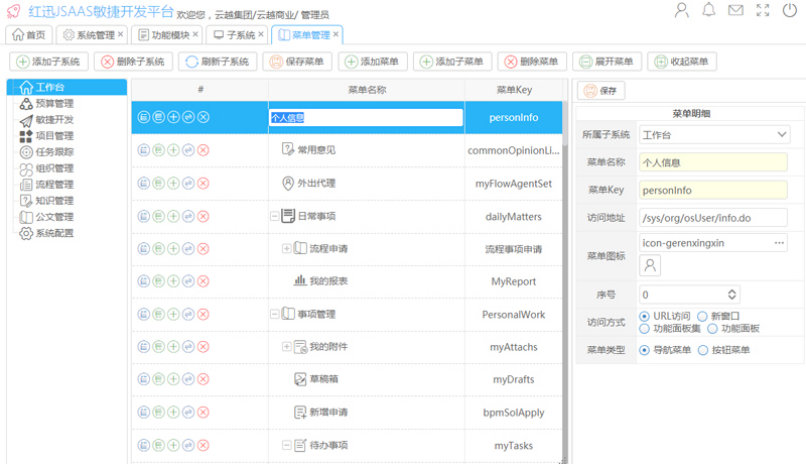Open notifications bell icon

pyautogui.click(x=709, y=10)
